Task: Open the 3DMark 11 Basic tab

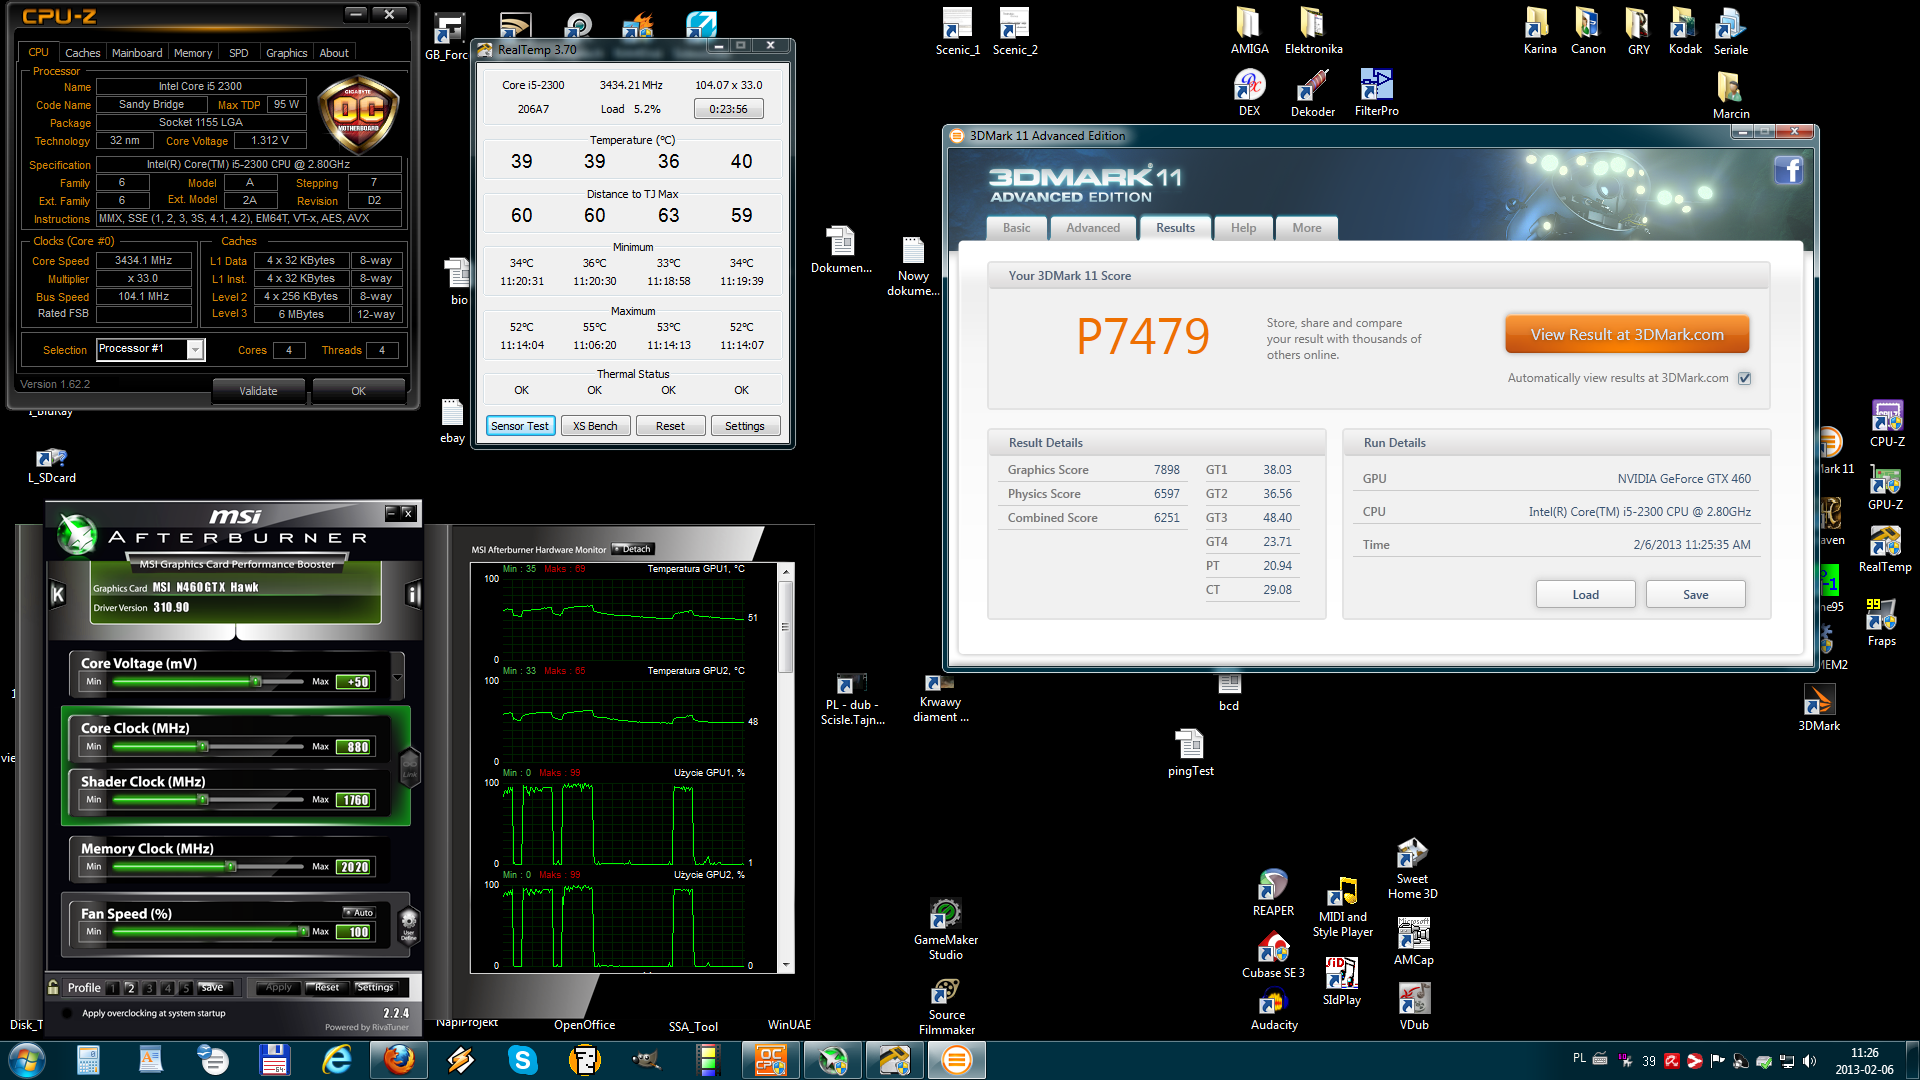Action: pos(1017,228)
